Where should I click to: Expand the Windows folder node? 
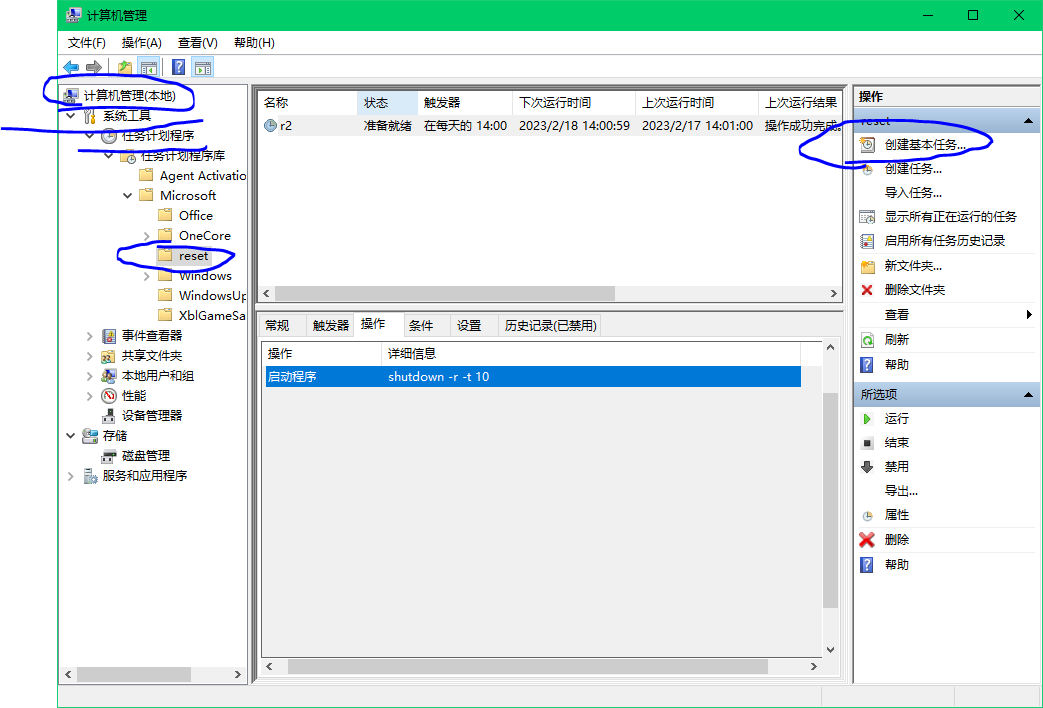[147, 276]
